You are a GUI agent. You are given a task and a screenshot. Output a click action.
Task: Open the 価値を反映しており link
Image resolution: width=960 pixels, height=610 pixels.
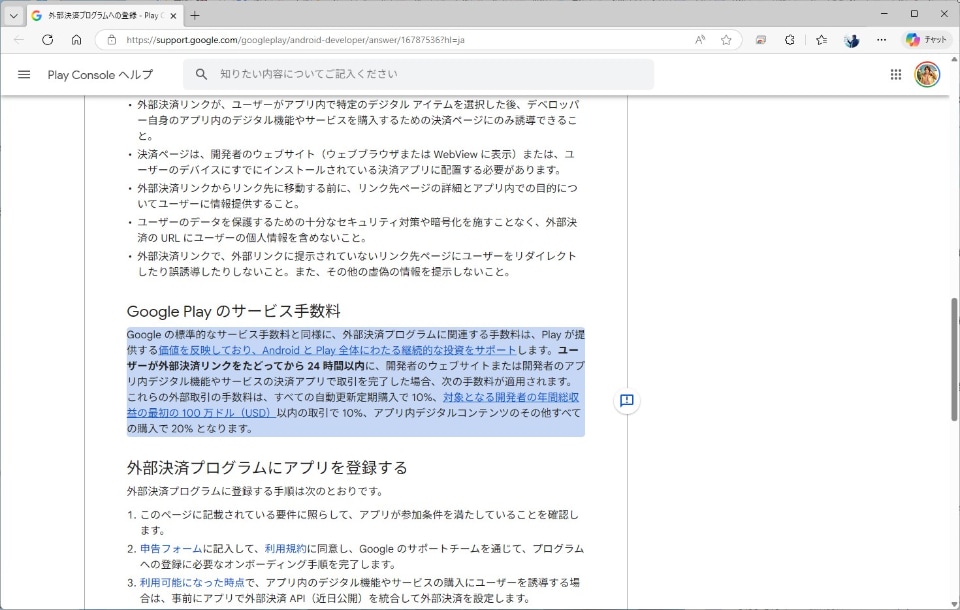(x=337, y=350)
